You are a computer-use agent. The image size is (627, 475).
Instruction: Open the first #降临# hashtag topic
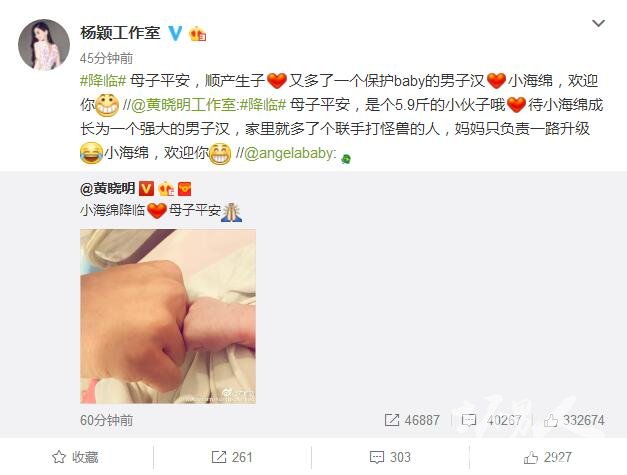[103, 81]
